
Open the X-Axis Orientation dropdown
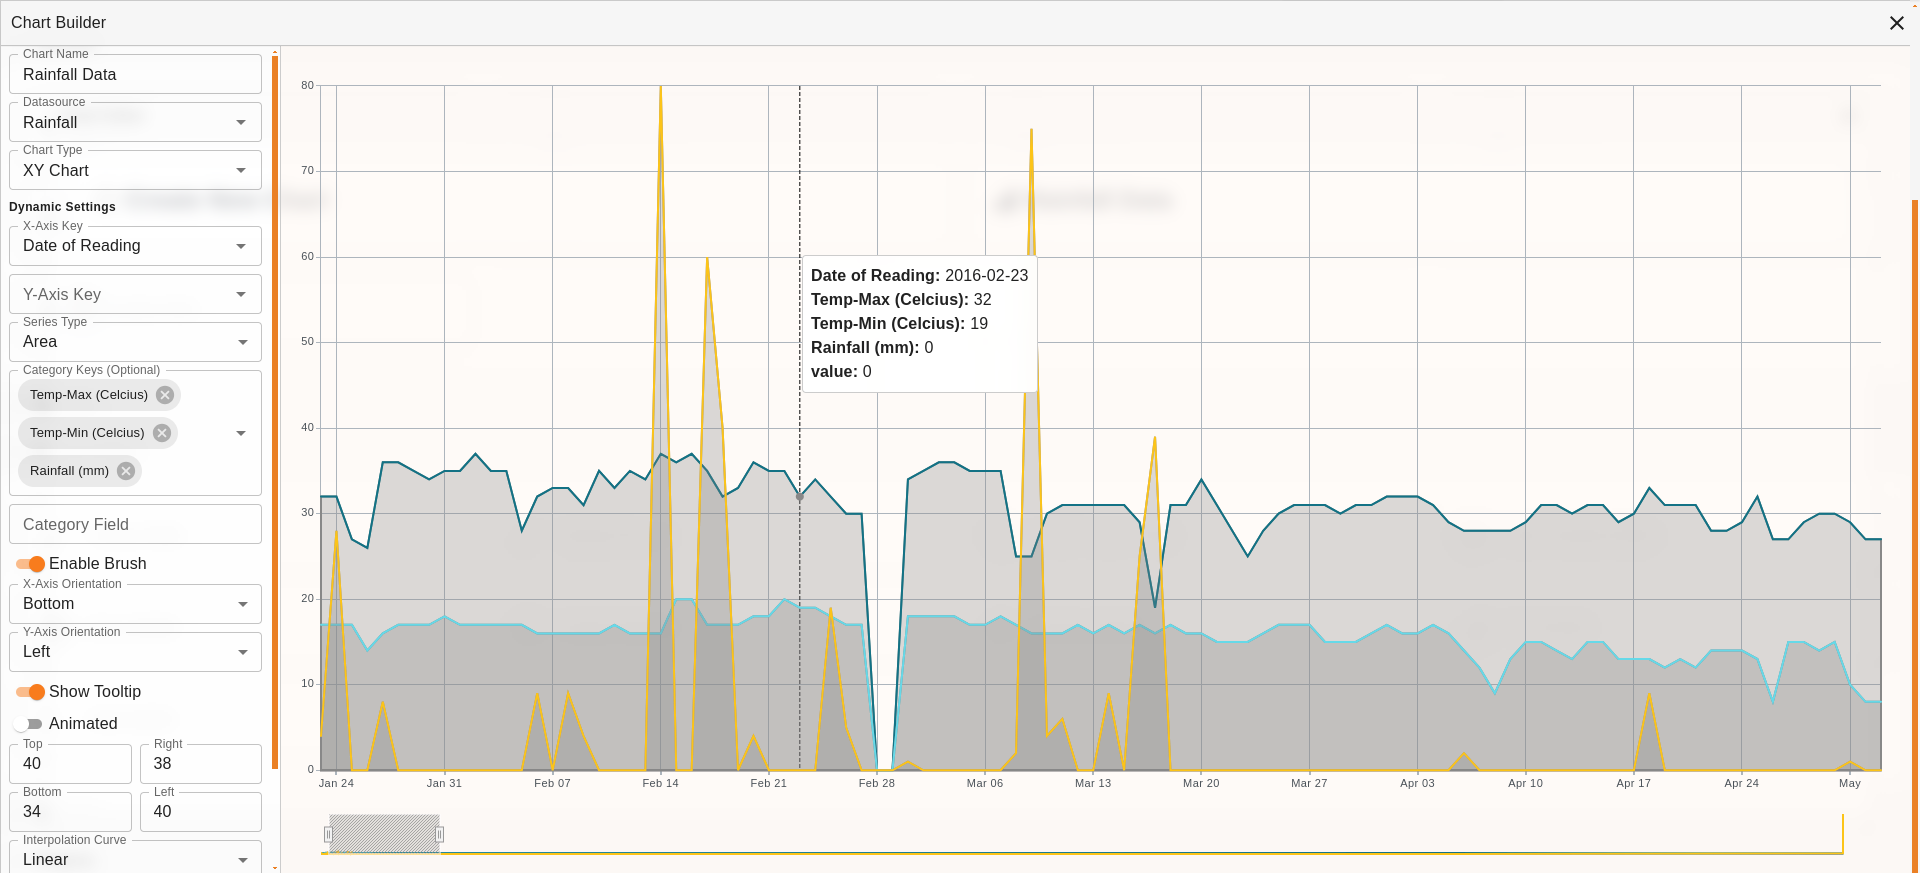(135, 604)
